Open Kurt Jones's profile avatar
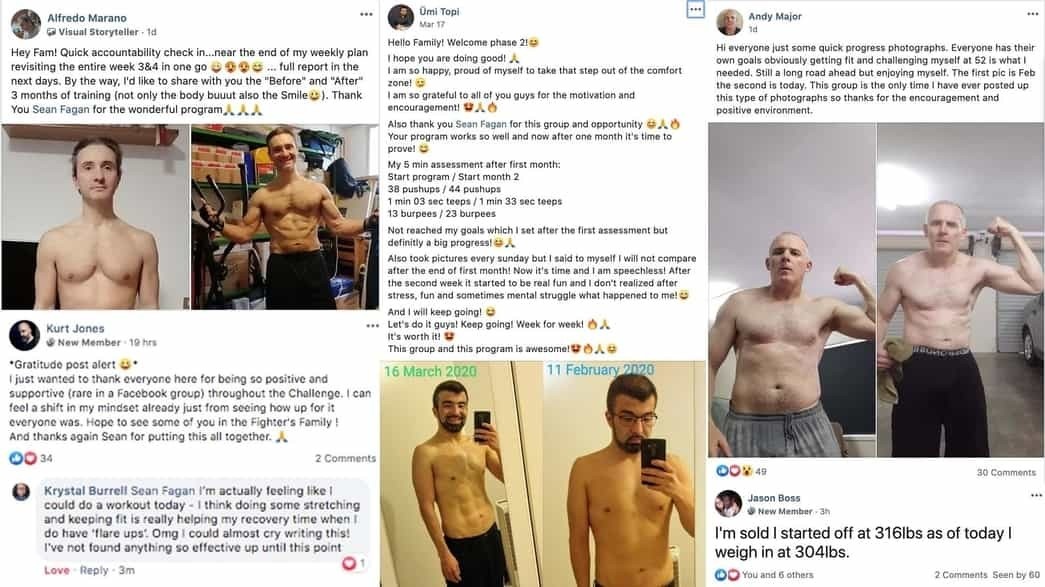This screenshot has height=587, width=1045. pyautogui.click(x=25, y=335)
